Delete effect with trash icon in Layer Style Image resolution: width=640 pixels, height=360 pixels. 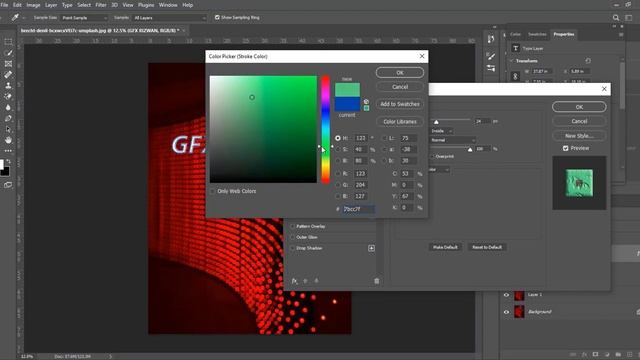coord(377,281)
